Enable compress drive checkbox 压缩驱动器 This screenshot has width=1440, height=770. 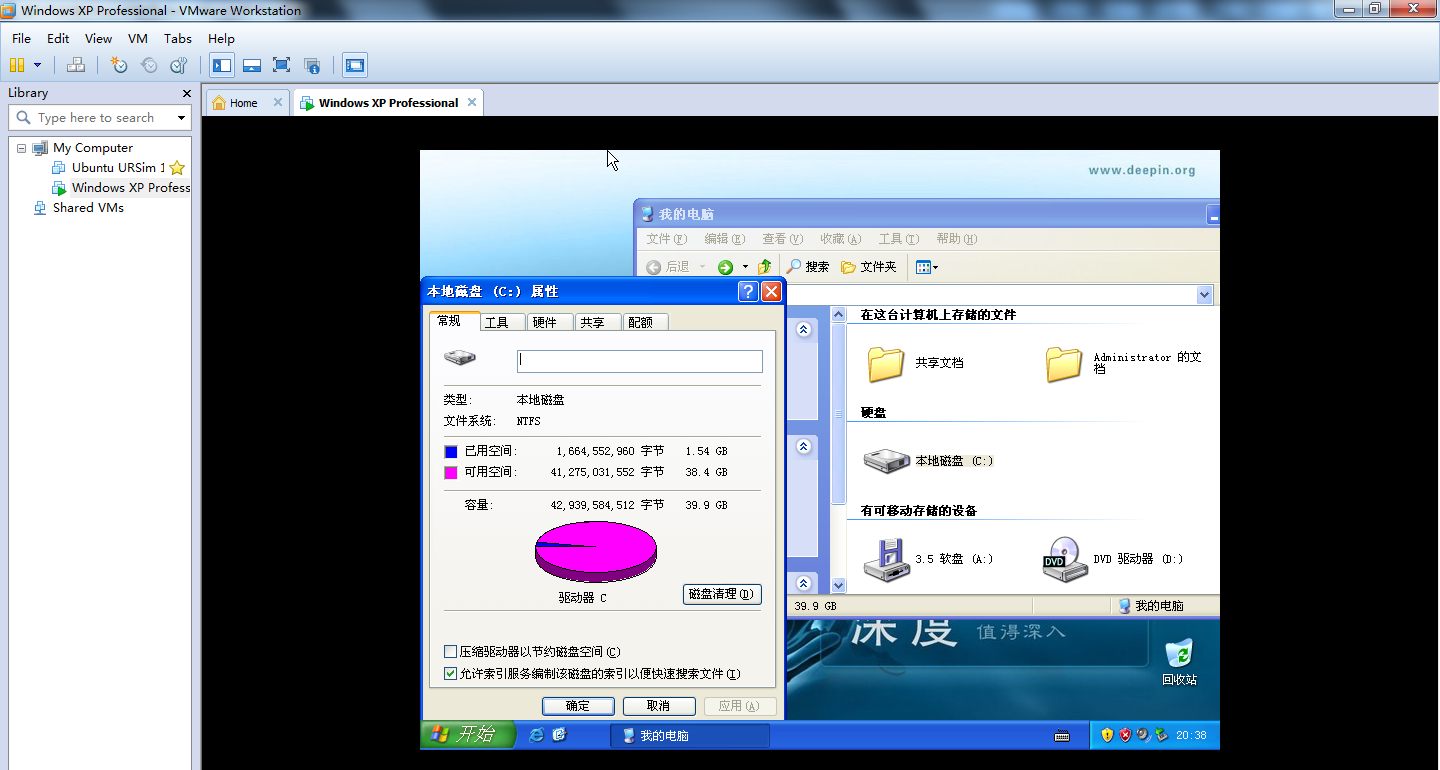tap(450, 652)
